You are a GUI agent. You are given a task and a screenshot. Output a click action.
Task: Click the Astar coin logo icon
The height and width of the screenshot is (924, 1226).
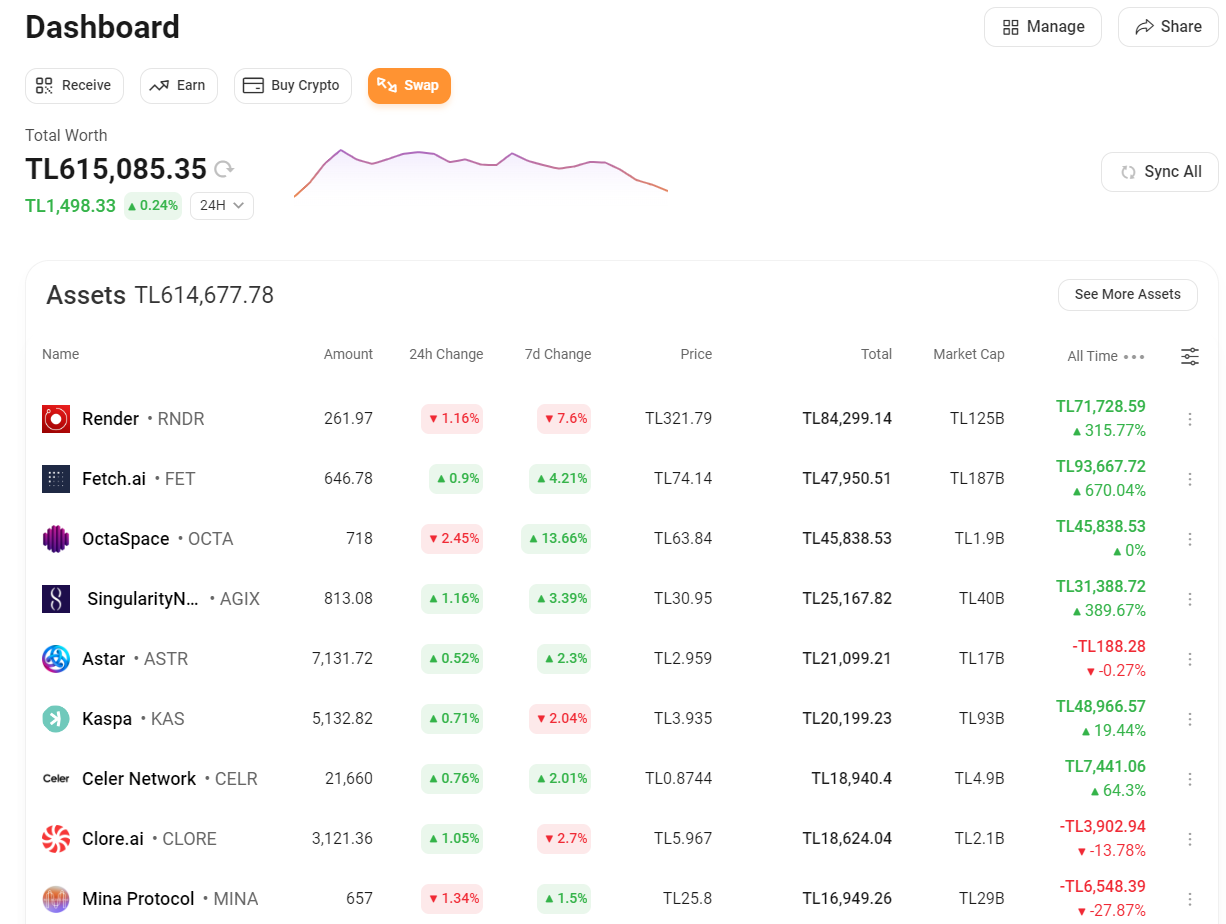[x=56, y=659]
